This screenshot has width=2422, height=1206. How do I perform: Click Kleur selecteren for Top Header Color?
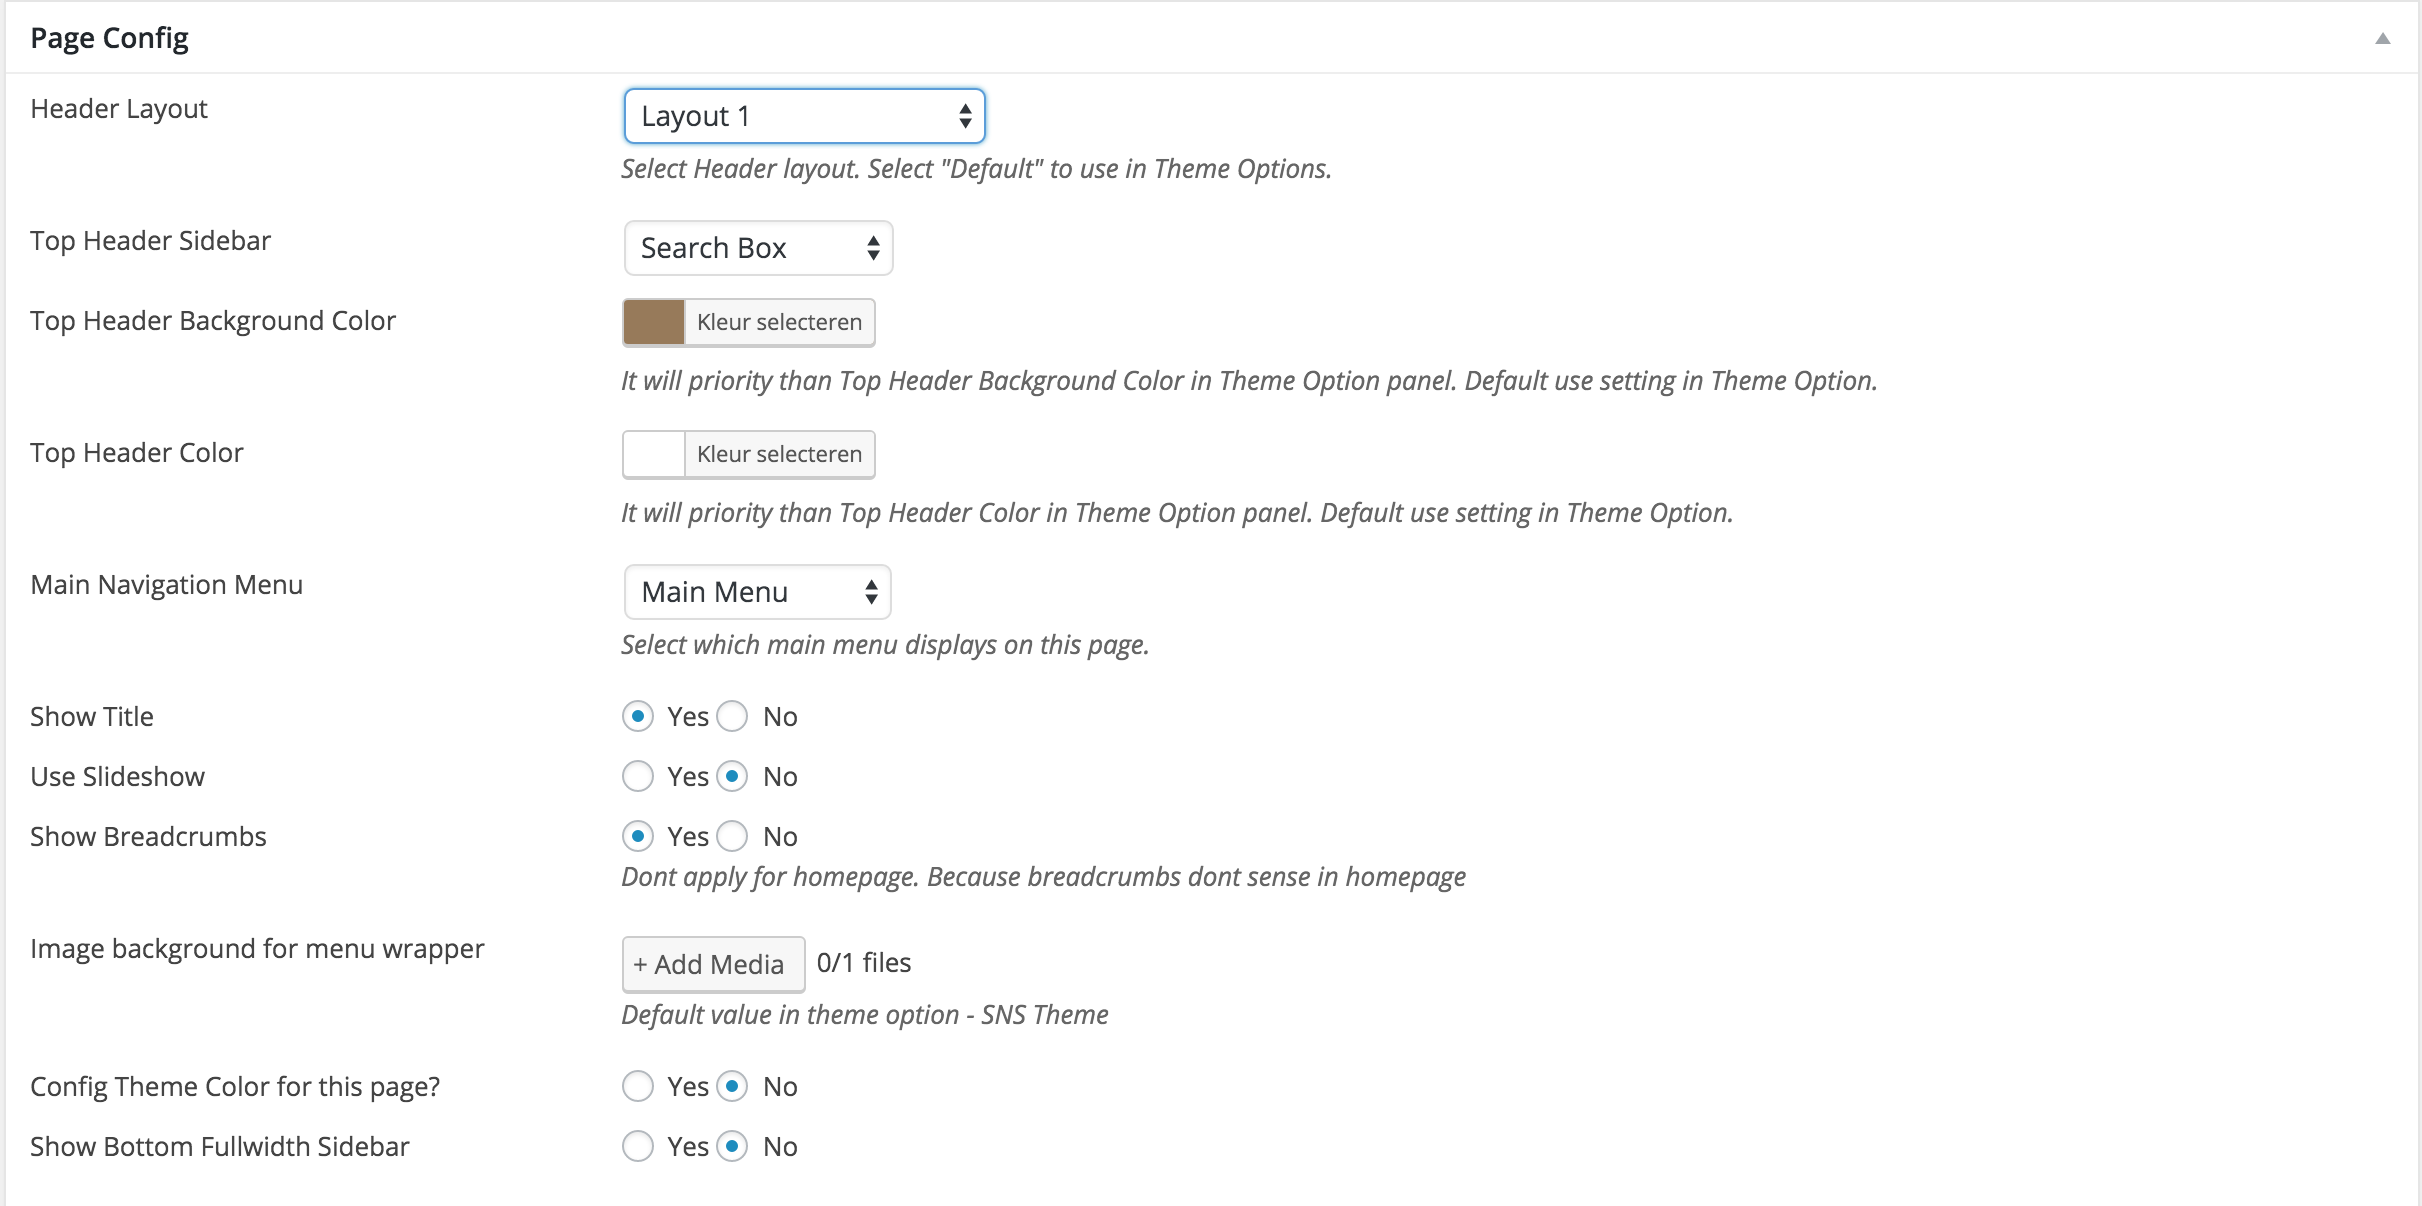(779, 454)
